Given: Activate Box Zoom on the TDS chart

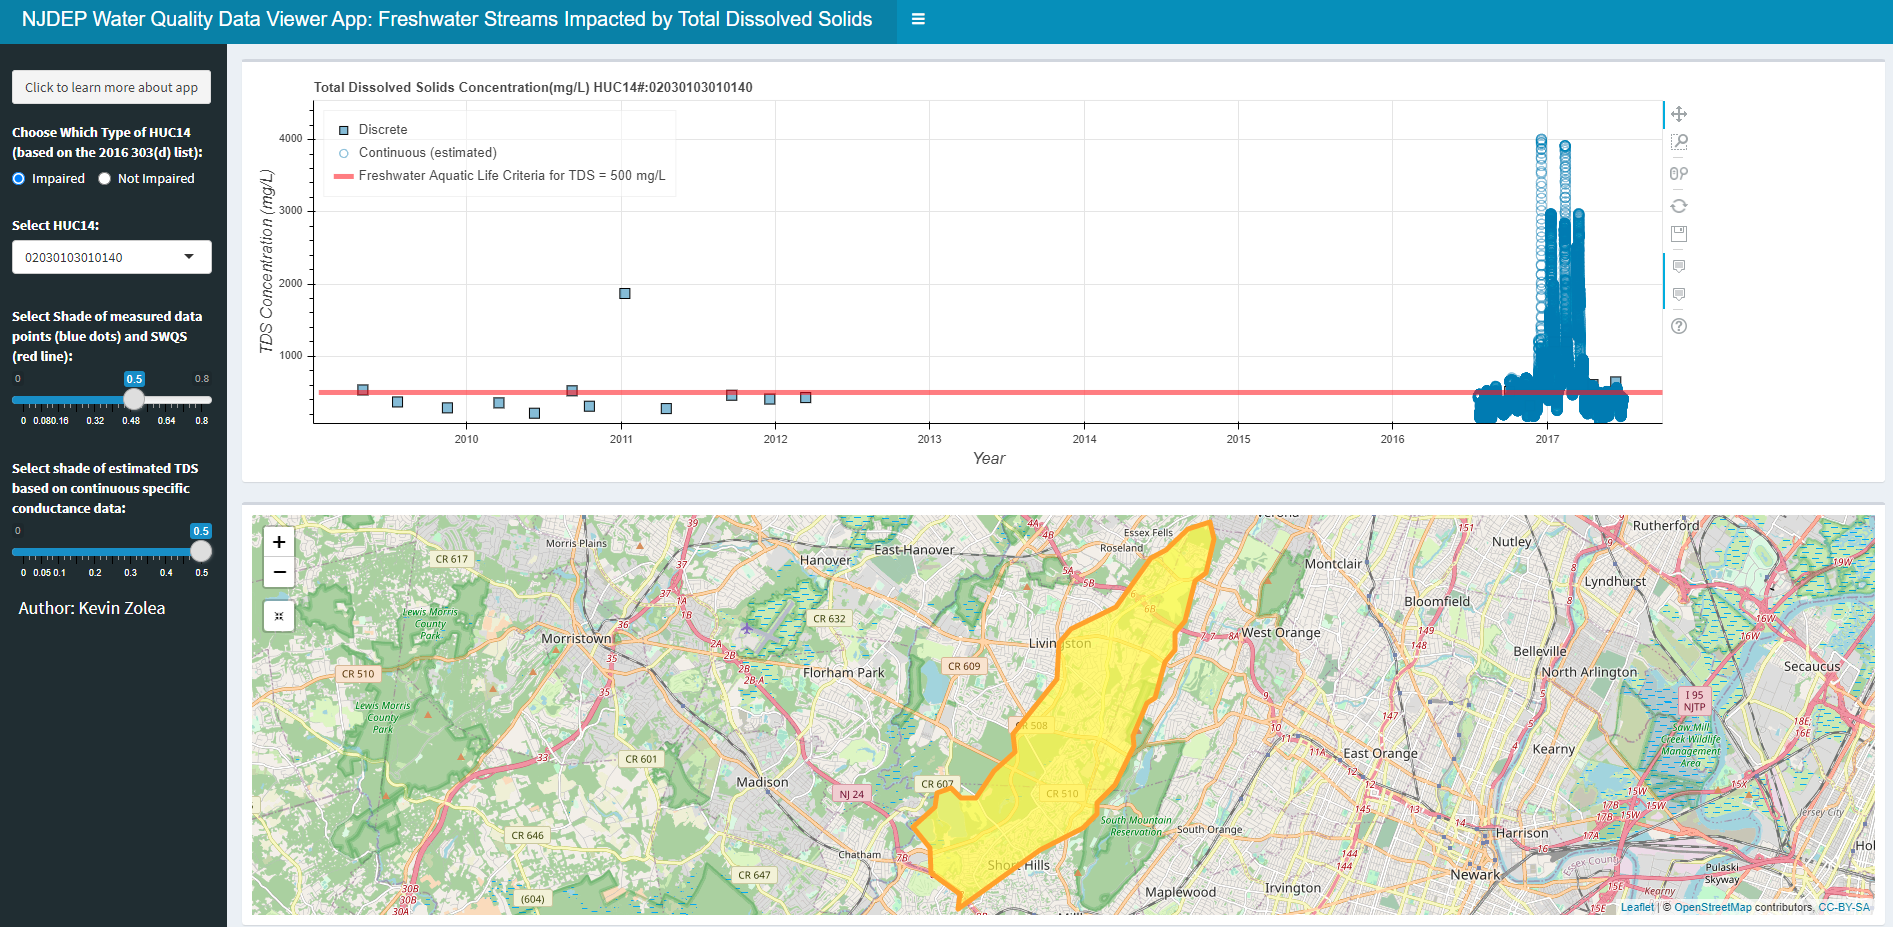Looking at the screenshot, I should [x=1678, y=142].
